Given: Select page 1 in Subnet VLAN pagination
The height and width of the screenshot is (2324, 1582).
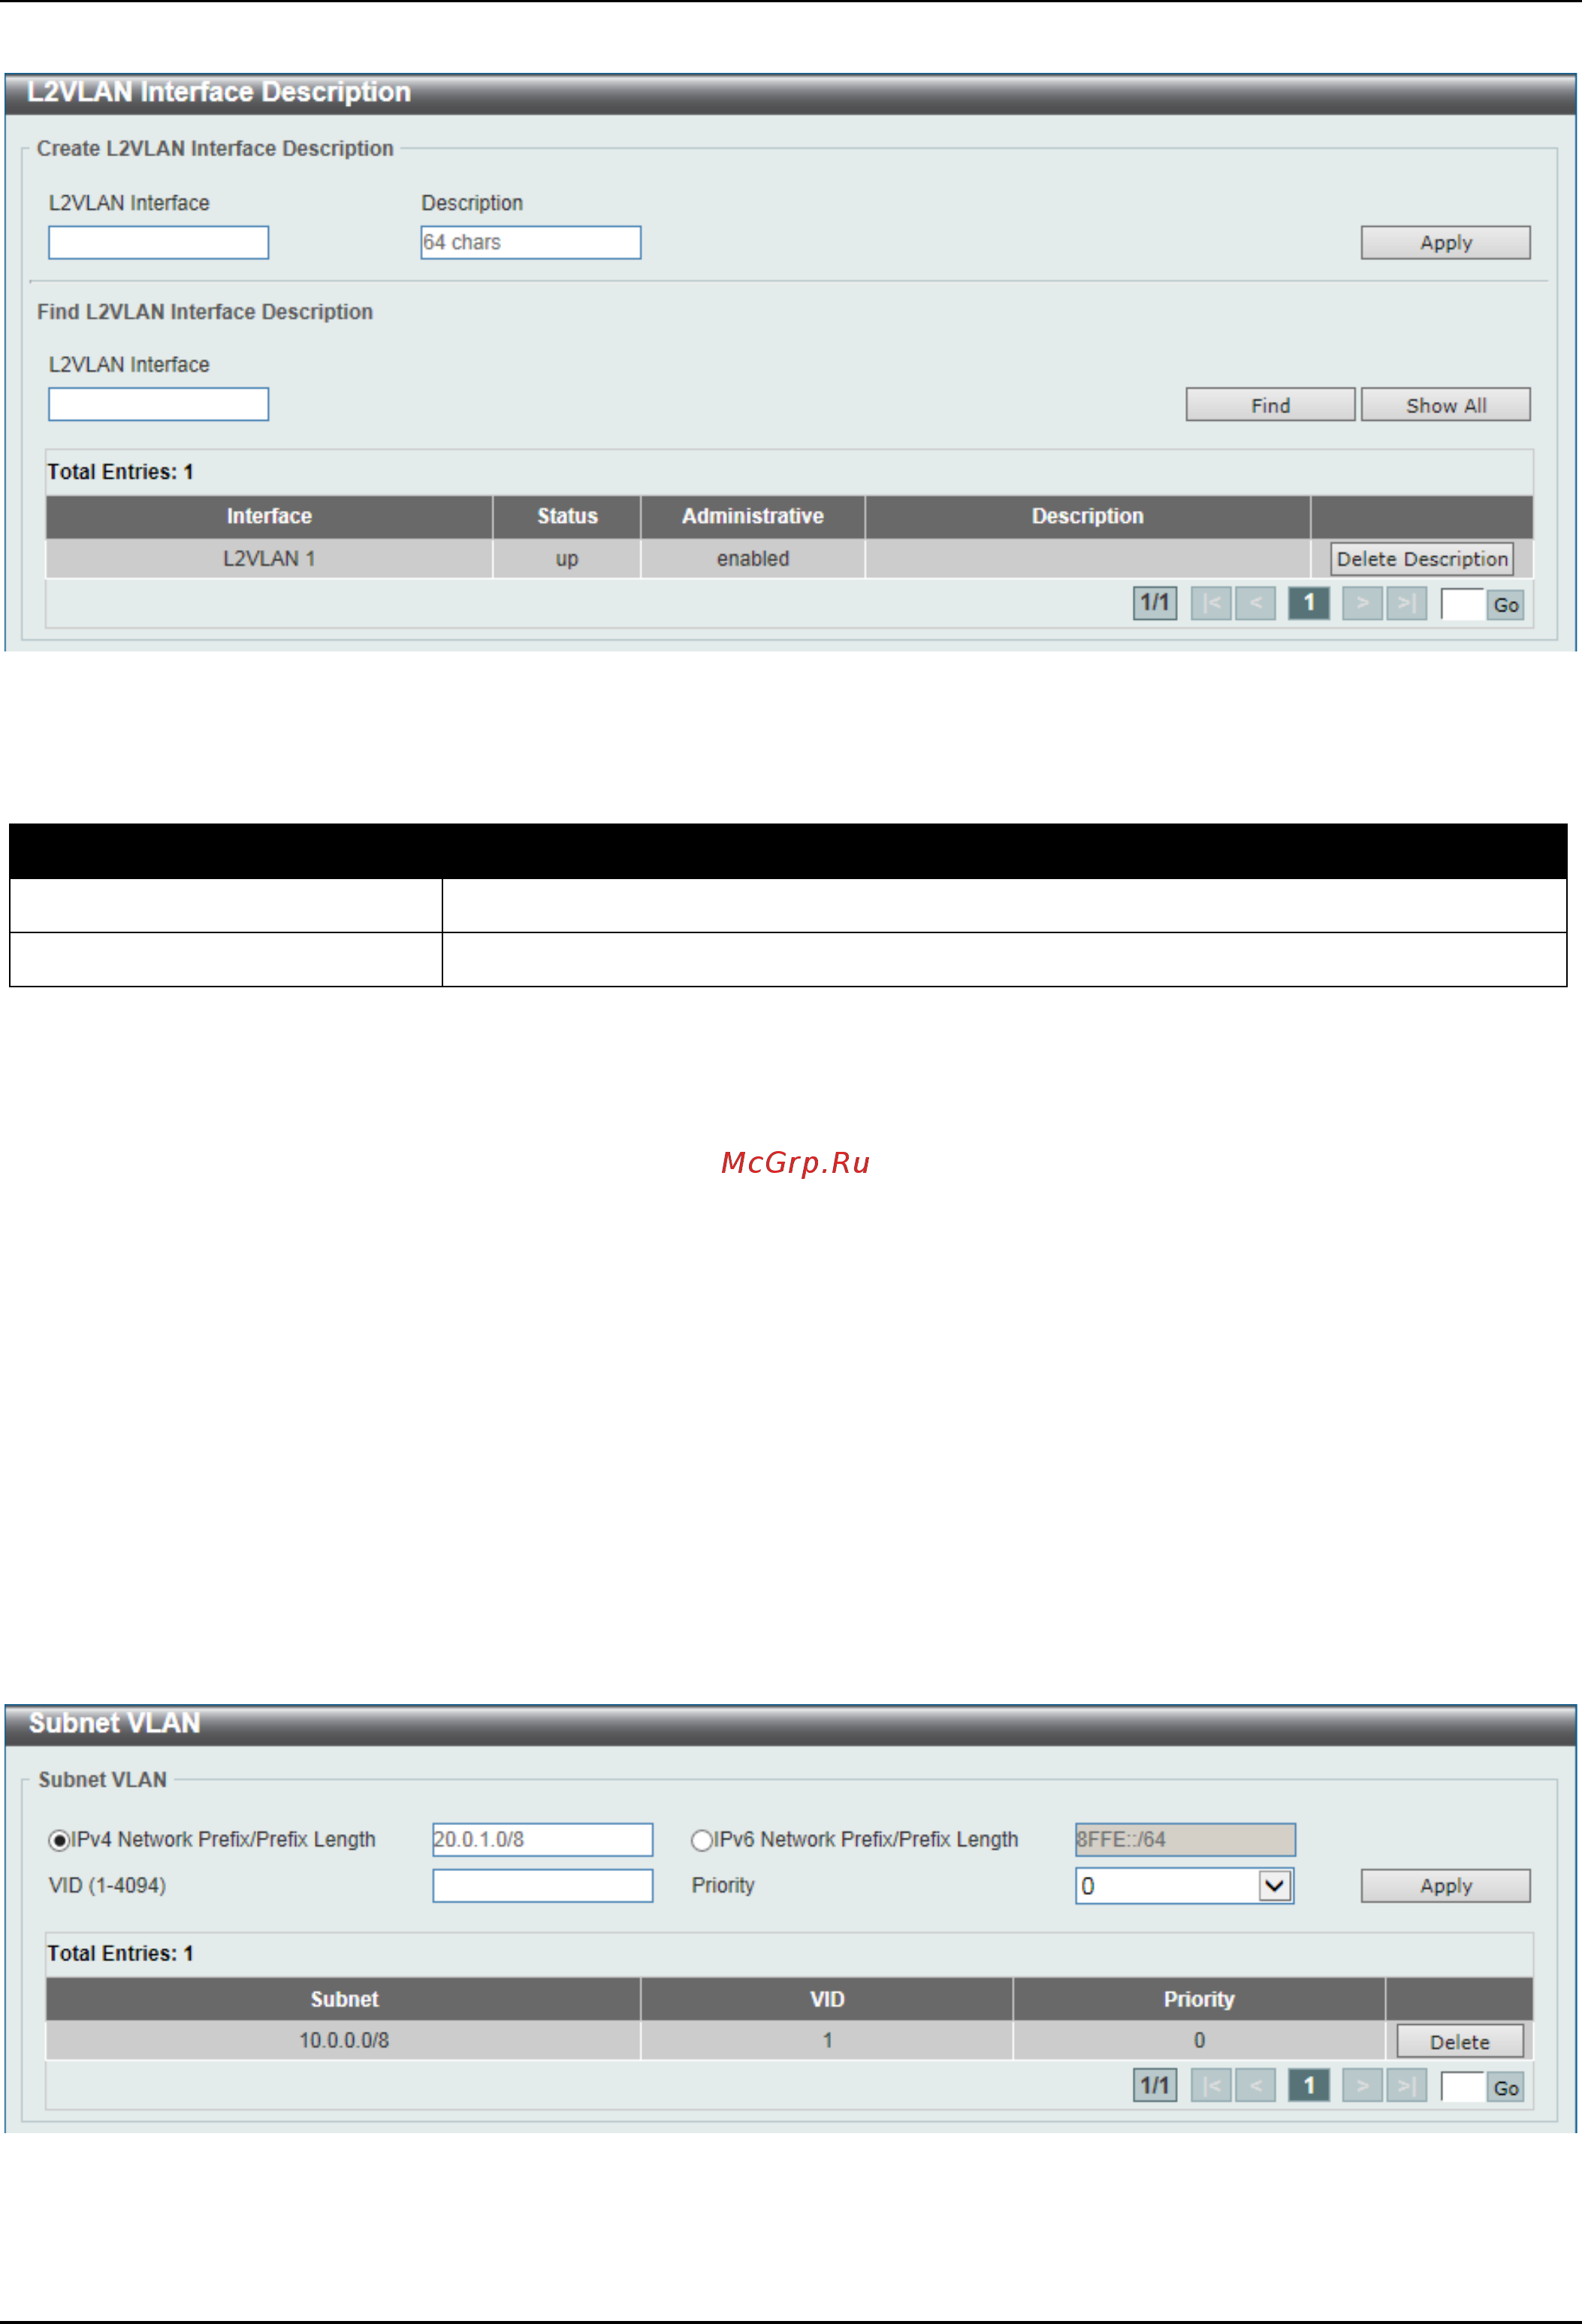Looking at the screenshot, I should point(1309,2086).
